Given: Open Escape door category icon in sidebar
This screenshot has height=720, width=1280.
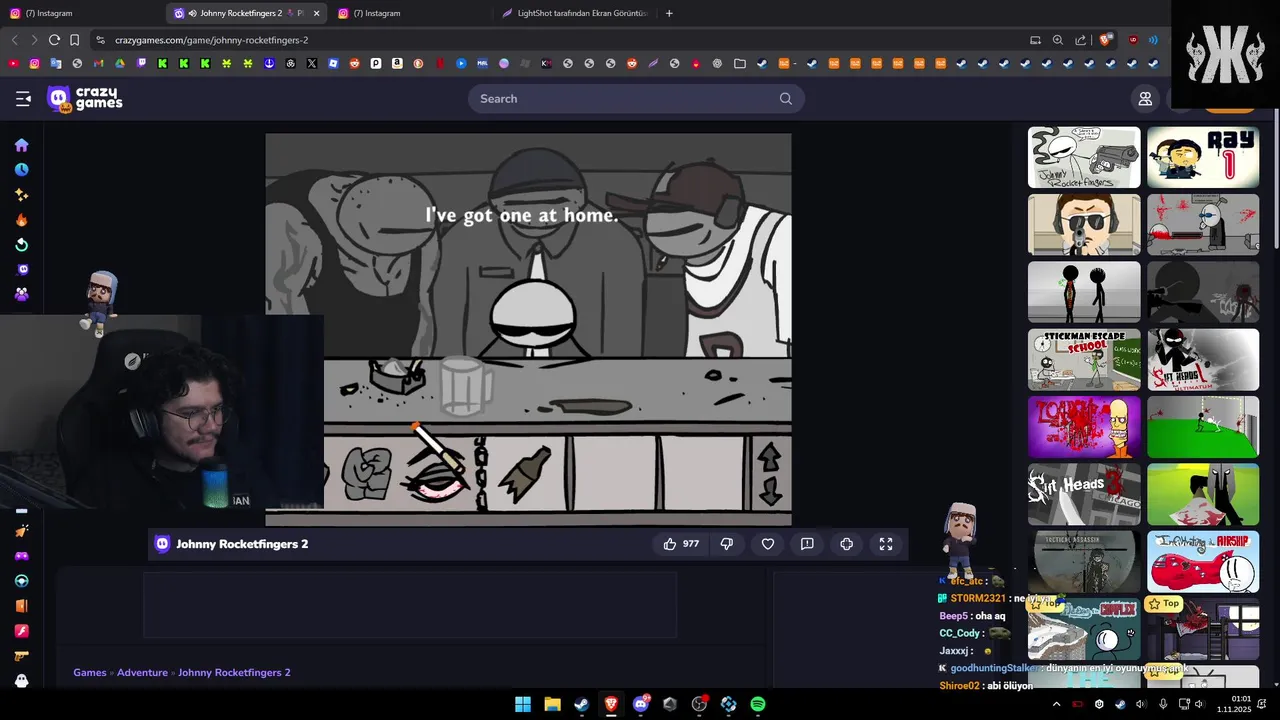Looking at the screenshot, I should (21, 606).
